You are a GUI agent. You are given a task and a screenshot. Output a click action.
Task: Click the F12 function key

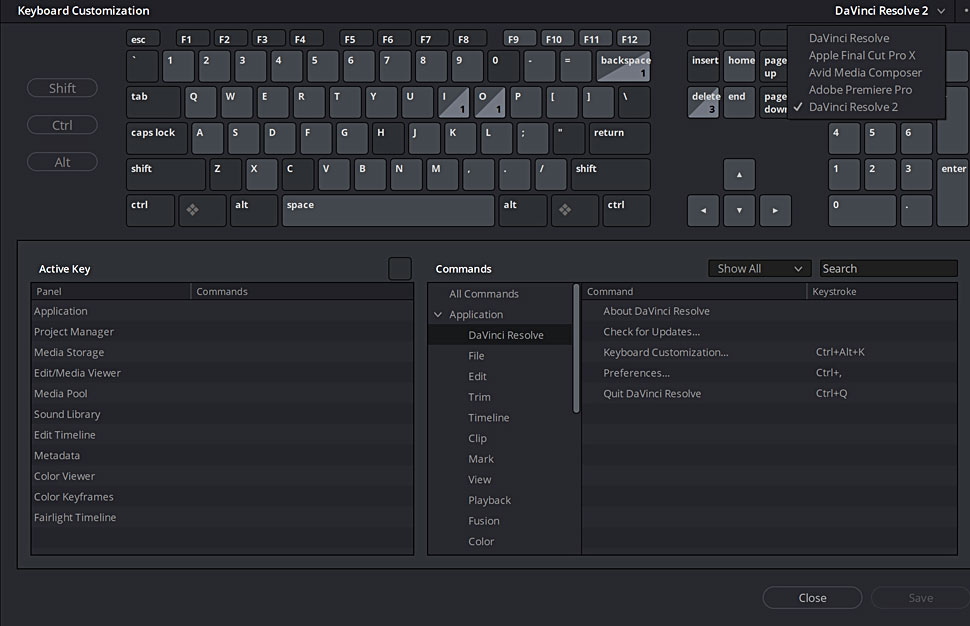(x=633, y=38)
